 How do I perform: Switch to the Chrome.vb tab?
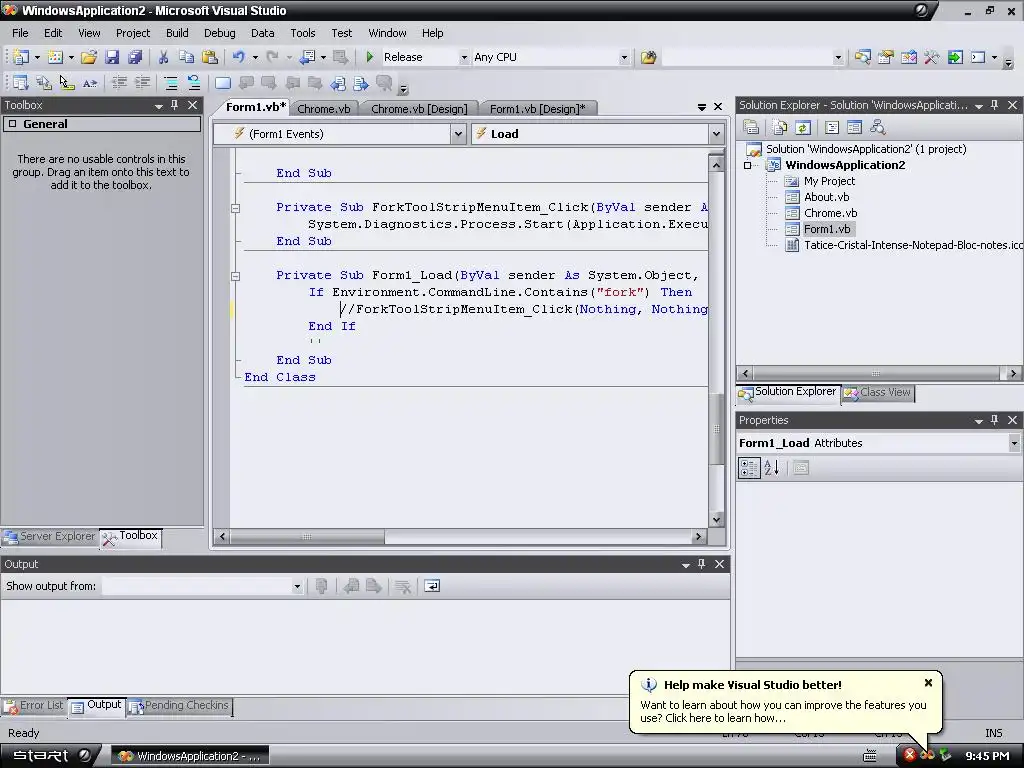tap(323, 109)
